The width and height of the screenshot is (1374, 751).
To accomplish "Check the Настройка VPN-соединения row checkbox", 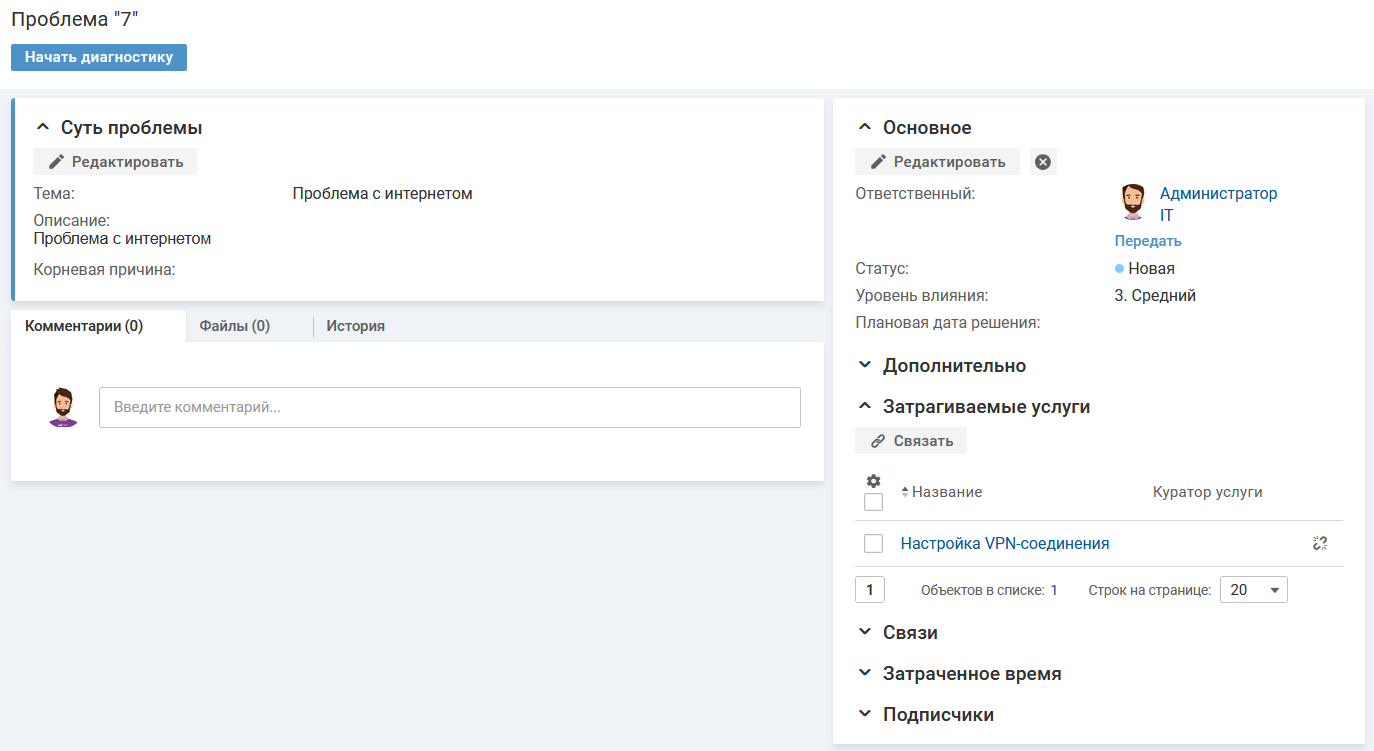I will (x=873, y=543).
